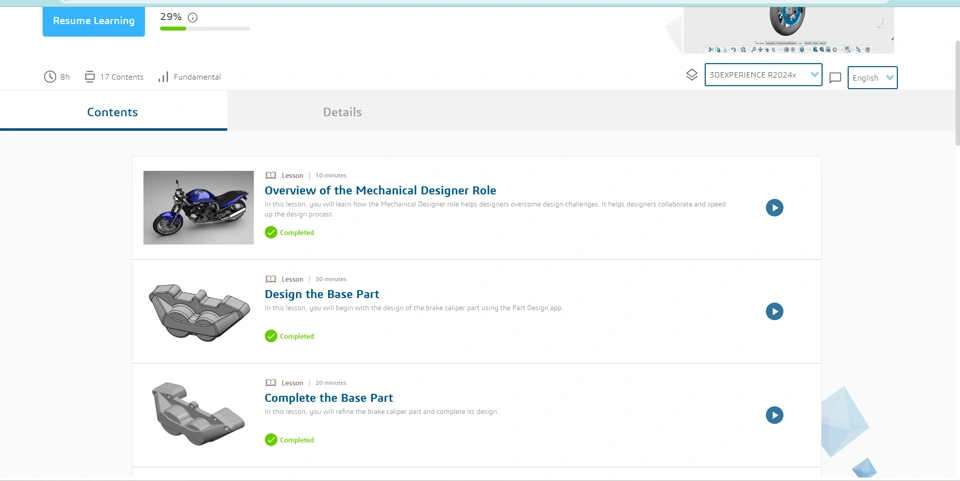Switch to the Details tab
This screenshot has height=481, width=960.
click(342, 112)
